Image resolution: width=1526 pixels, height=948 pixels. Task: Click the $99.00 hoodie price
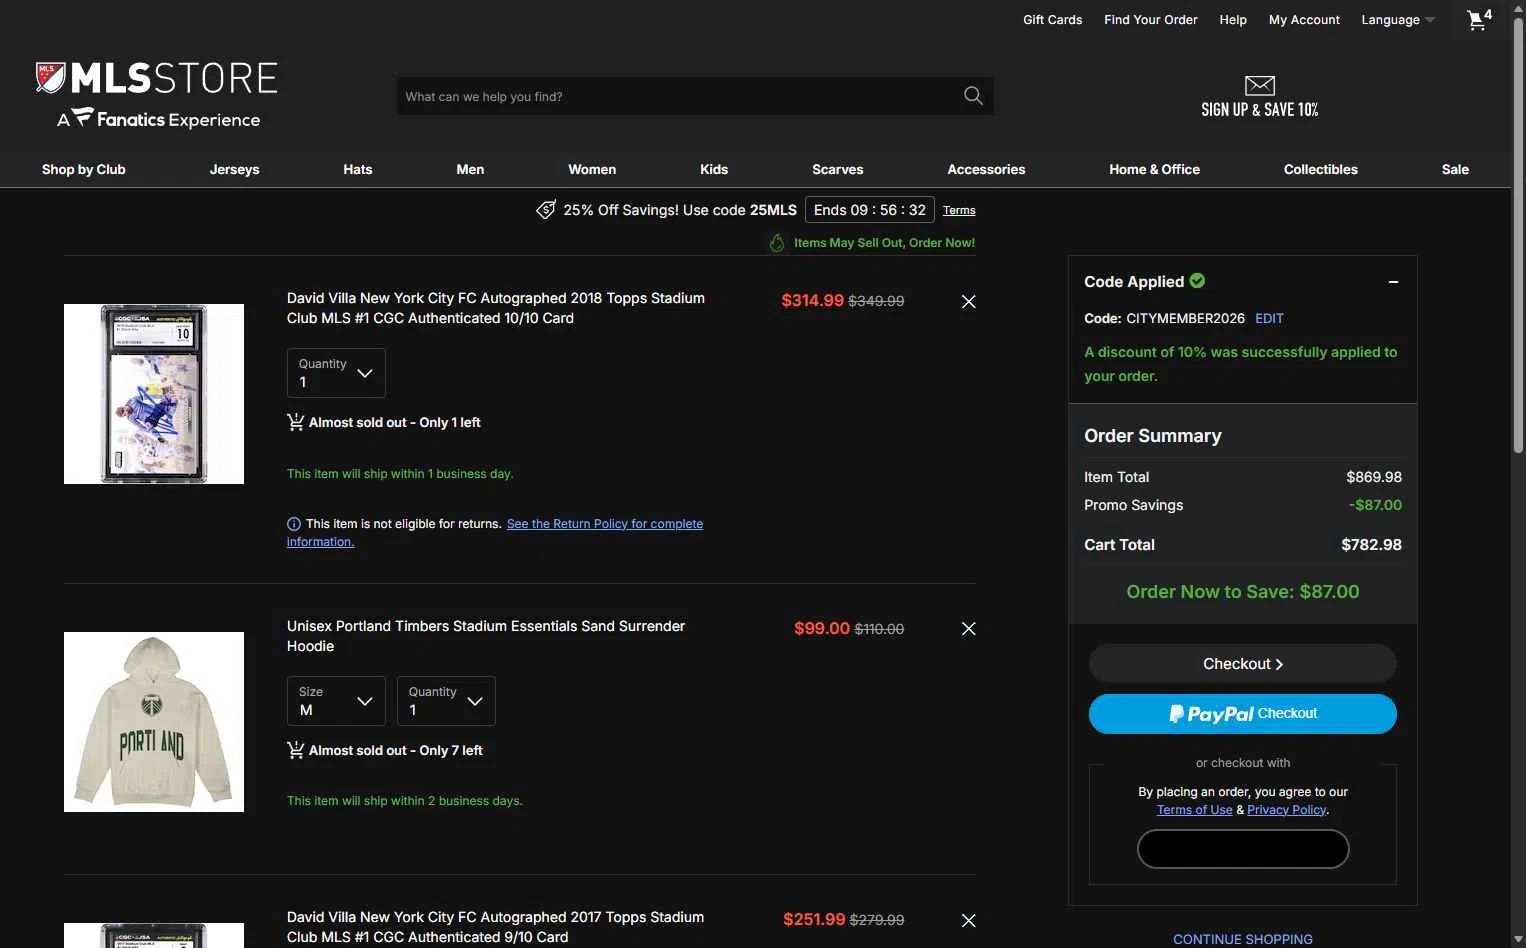pyautogui.click(x=822, y=629)
